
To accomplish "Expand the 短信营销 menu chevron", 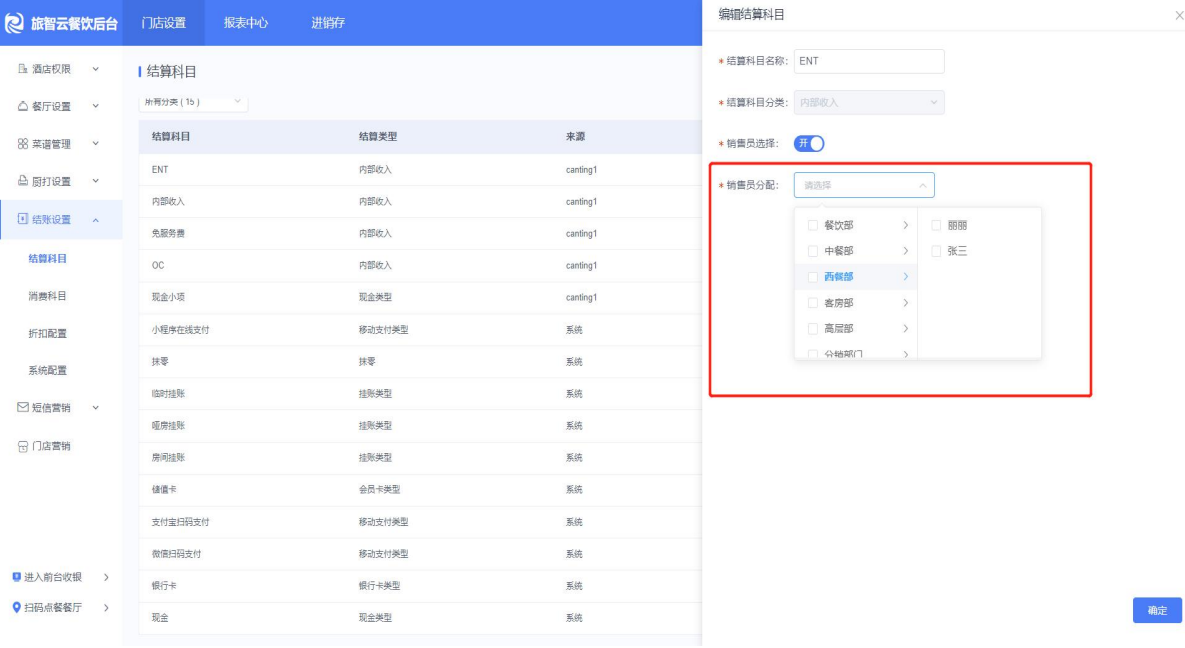I will 95,408.
